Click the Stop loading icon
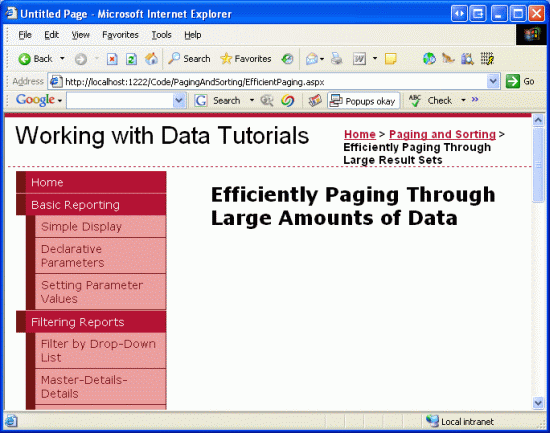 point(112,59)
